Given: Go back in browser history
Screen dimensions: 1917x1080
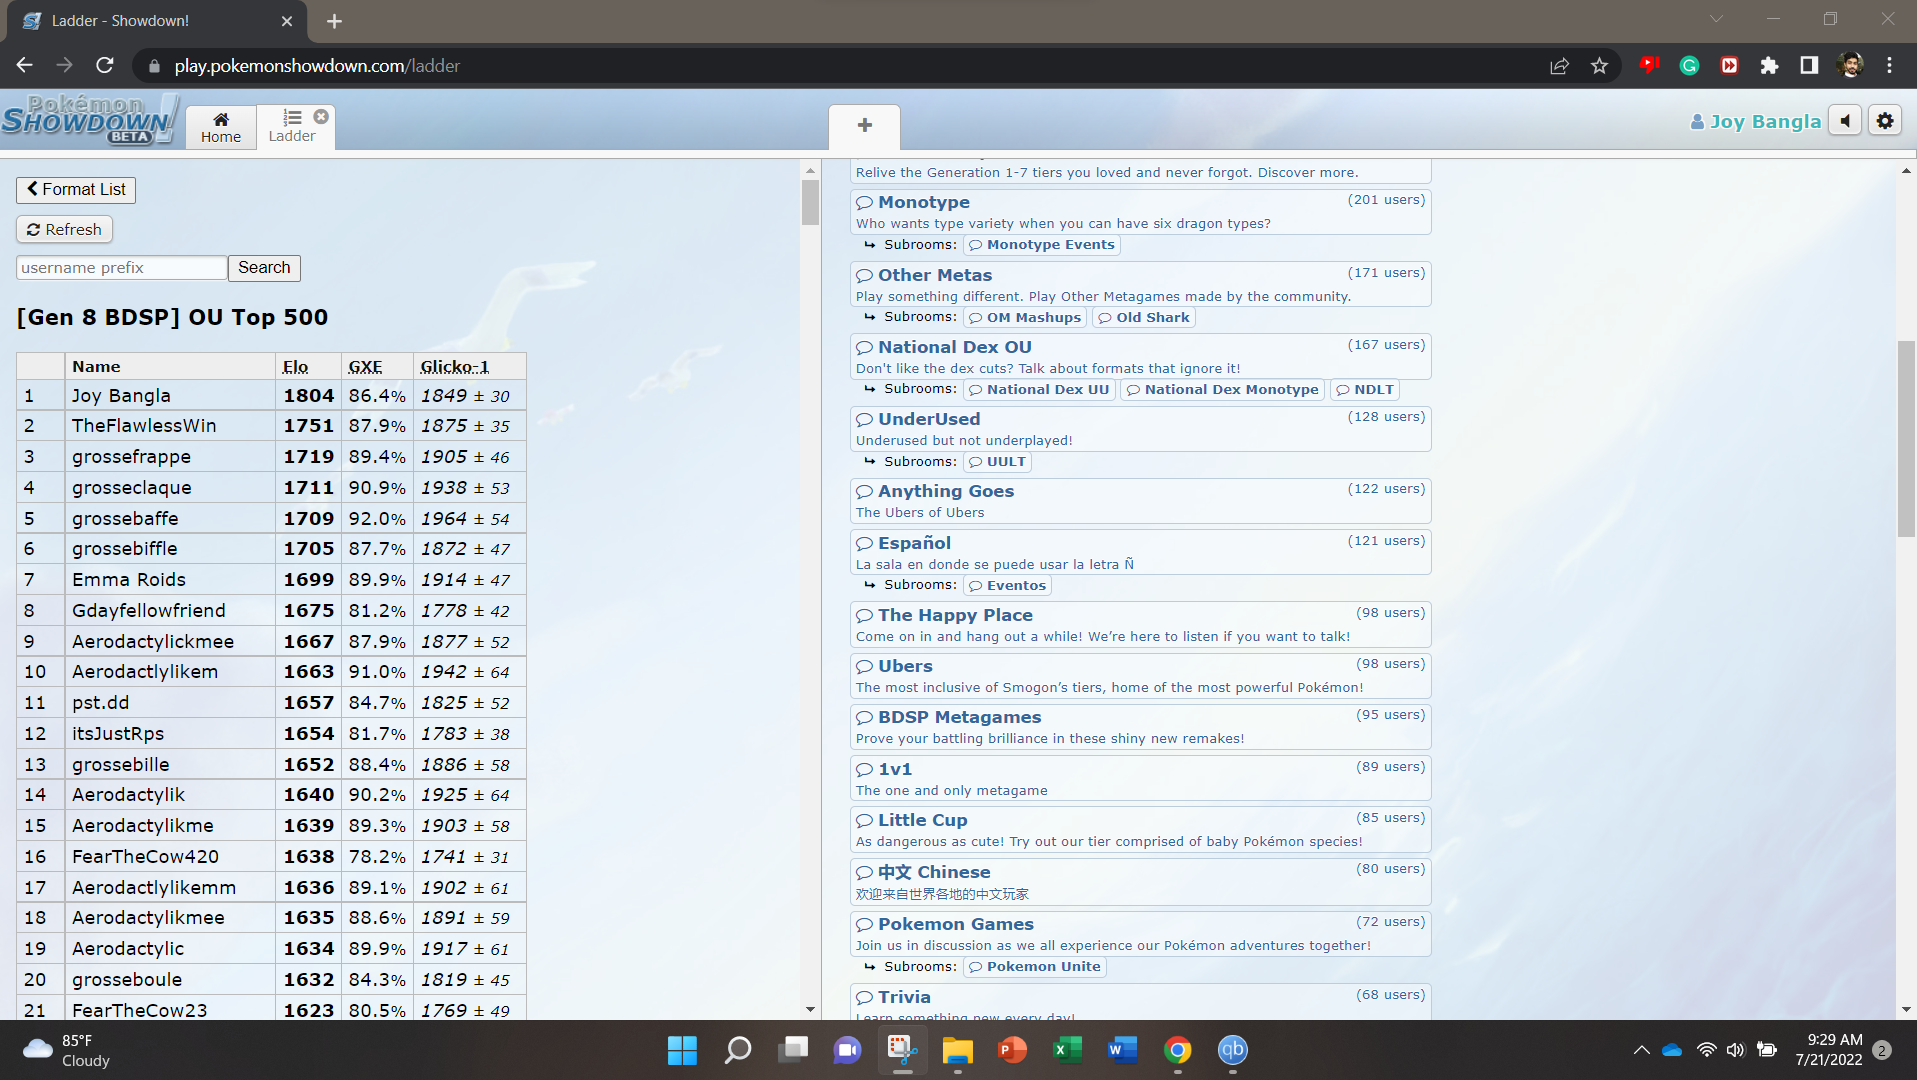Looking at the screenshot, I should pyautogui.click(x=25, y=65).
